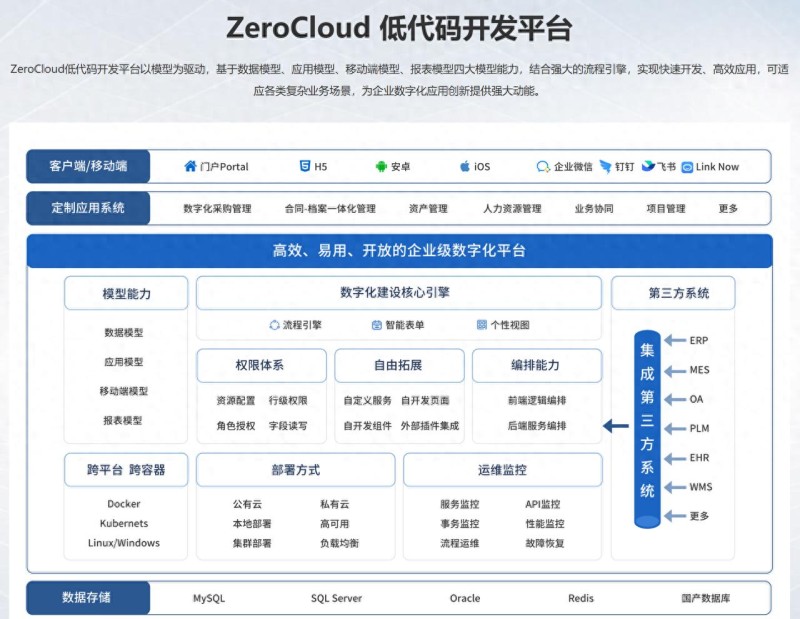Click the 个性视图 grid icon

[482, 325]
